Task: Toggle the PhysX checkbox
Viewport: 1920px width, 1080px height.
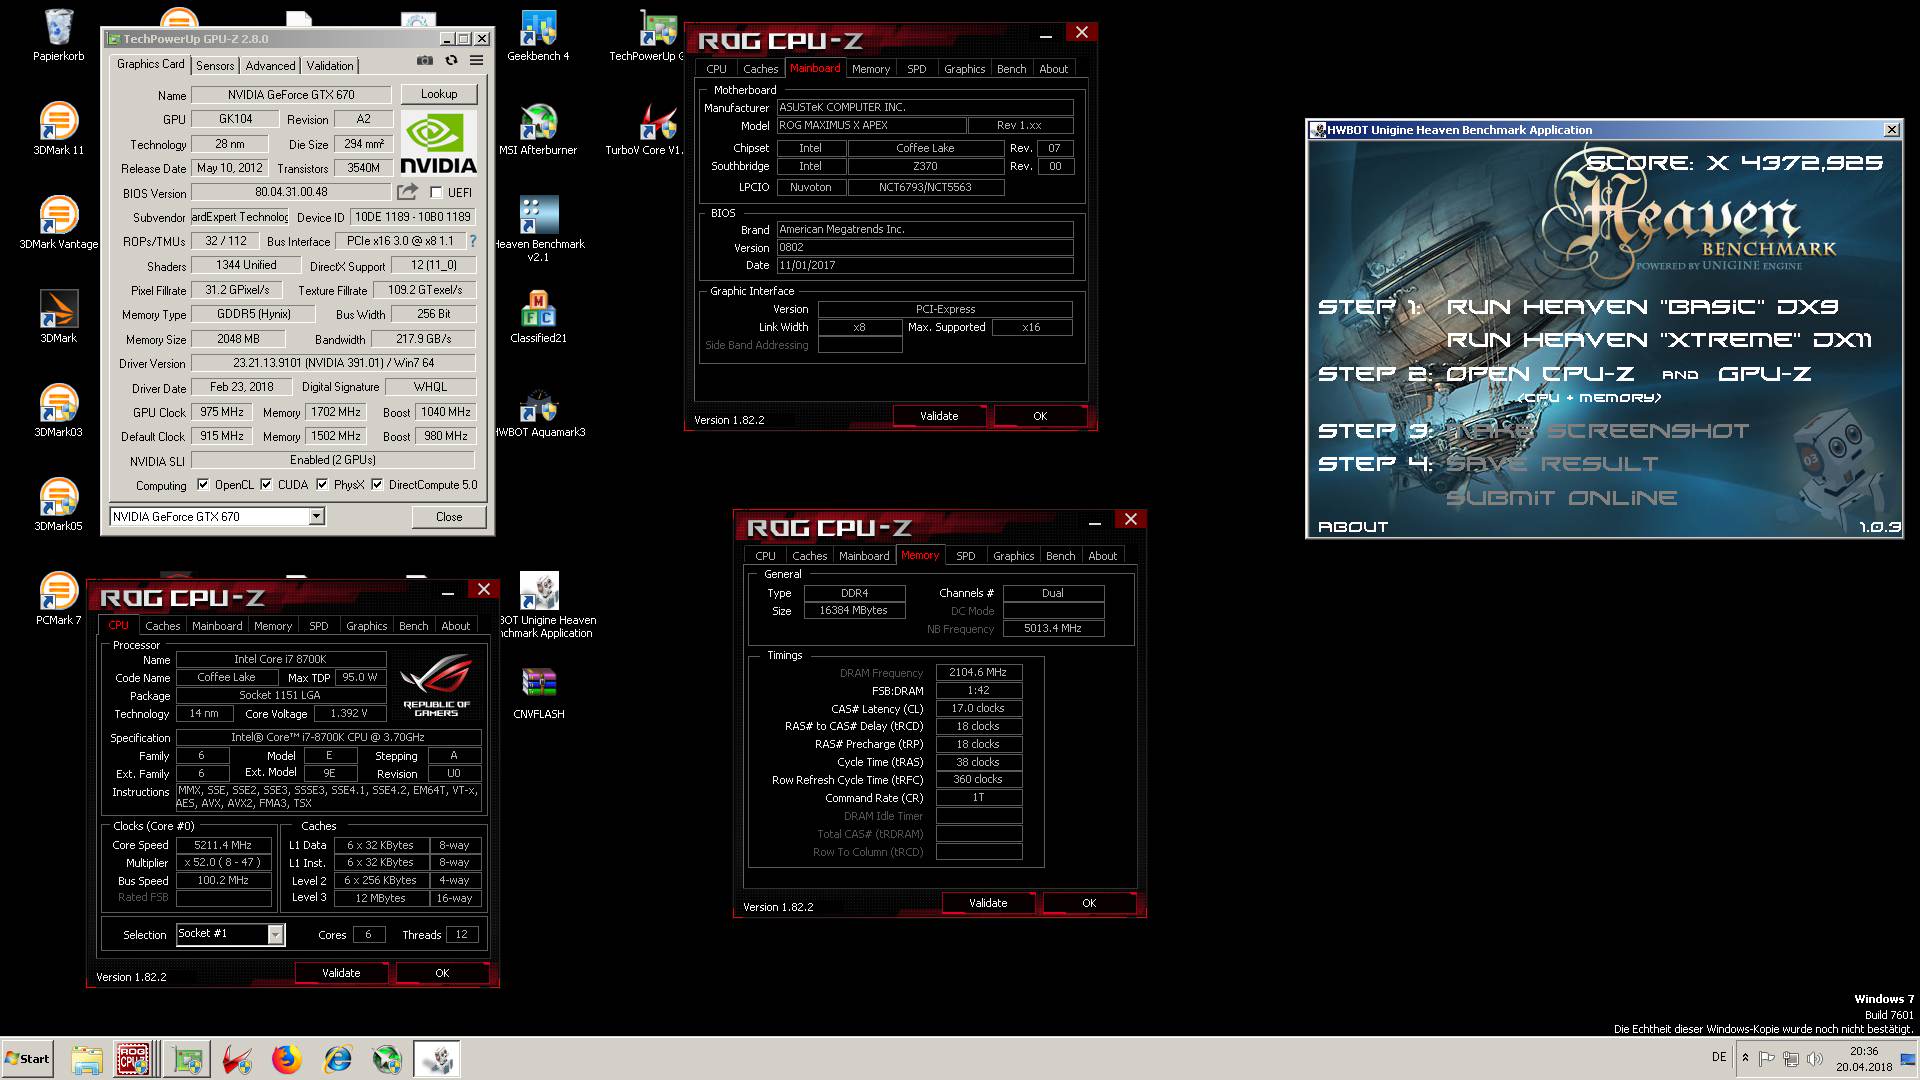Action: pos(322,485)
